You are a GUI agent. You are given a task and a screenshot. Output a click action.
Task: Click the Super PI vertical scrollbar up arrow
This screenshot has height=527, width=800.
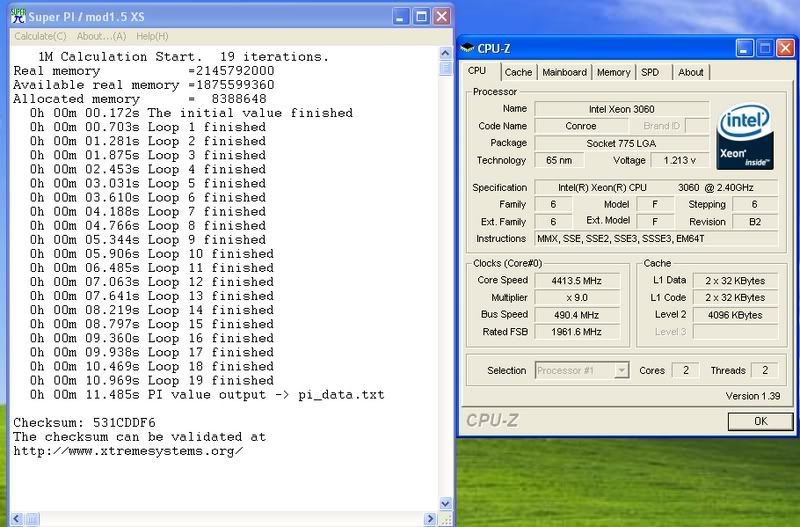click(445, 53)
